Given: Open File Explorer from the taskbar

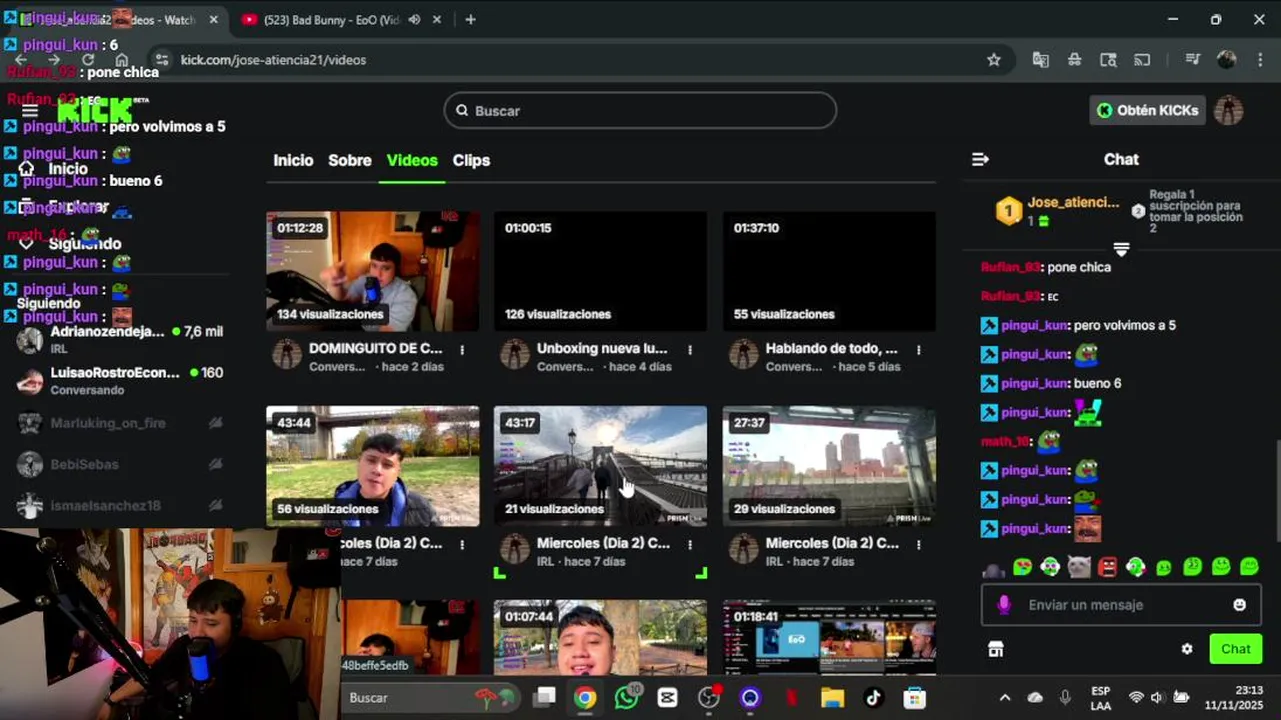Looking at the screenshot, I should 832,698.
